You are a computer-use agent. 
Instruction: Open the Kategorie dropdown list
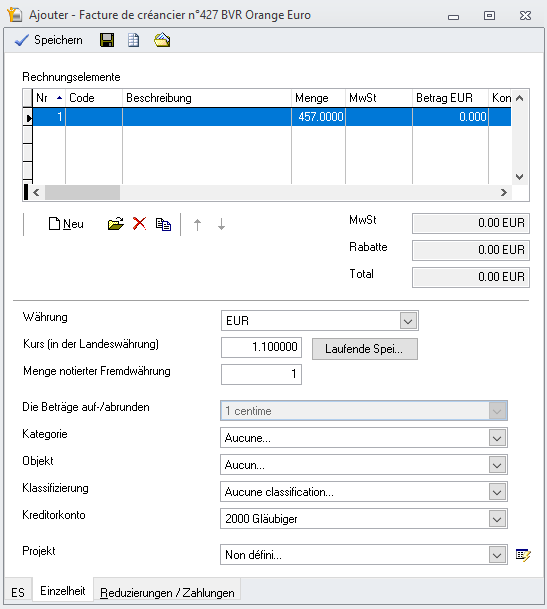pos(497,438)
